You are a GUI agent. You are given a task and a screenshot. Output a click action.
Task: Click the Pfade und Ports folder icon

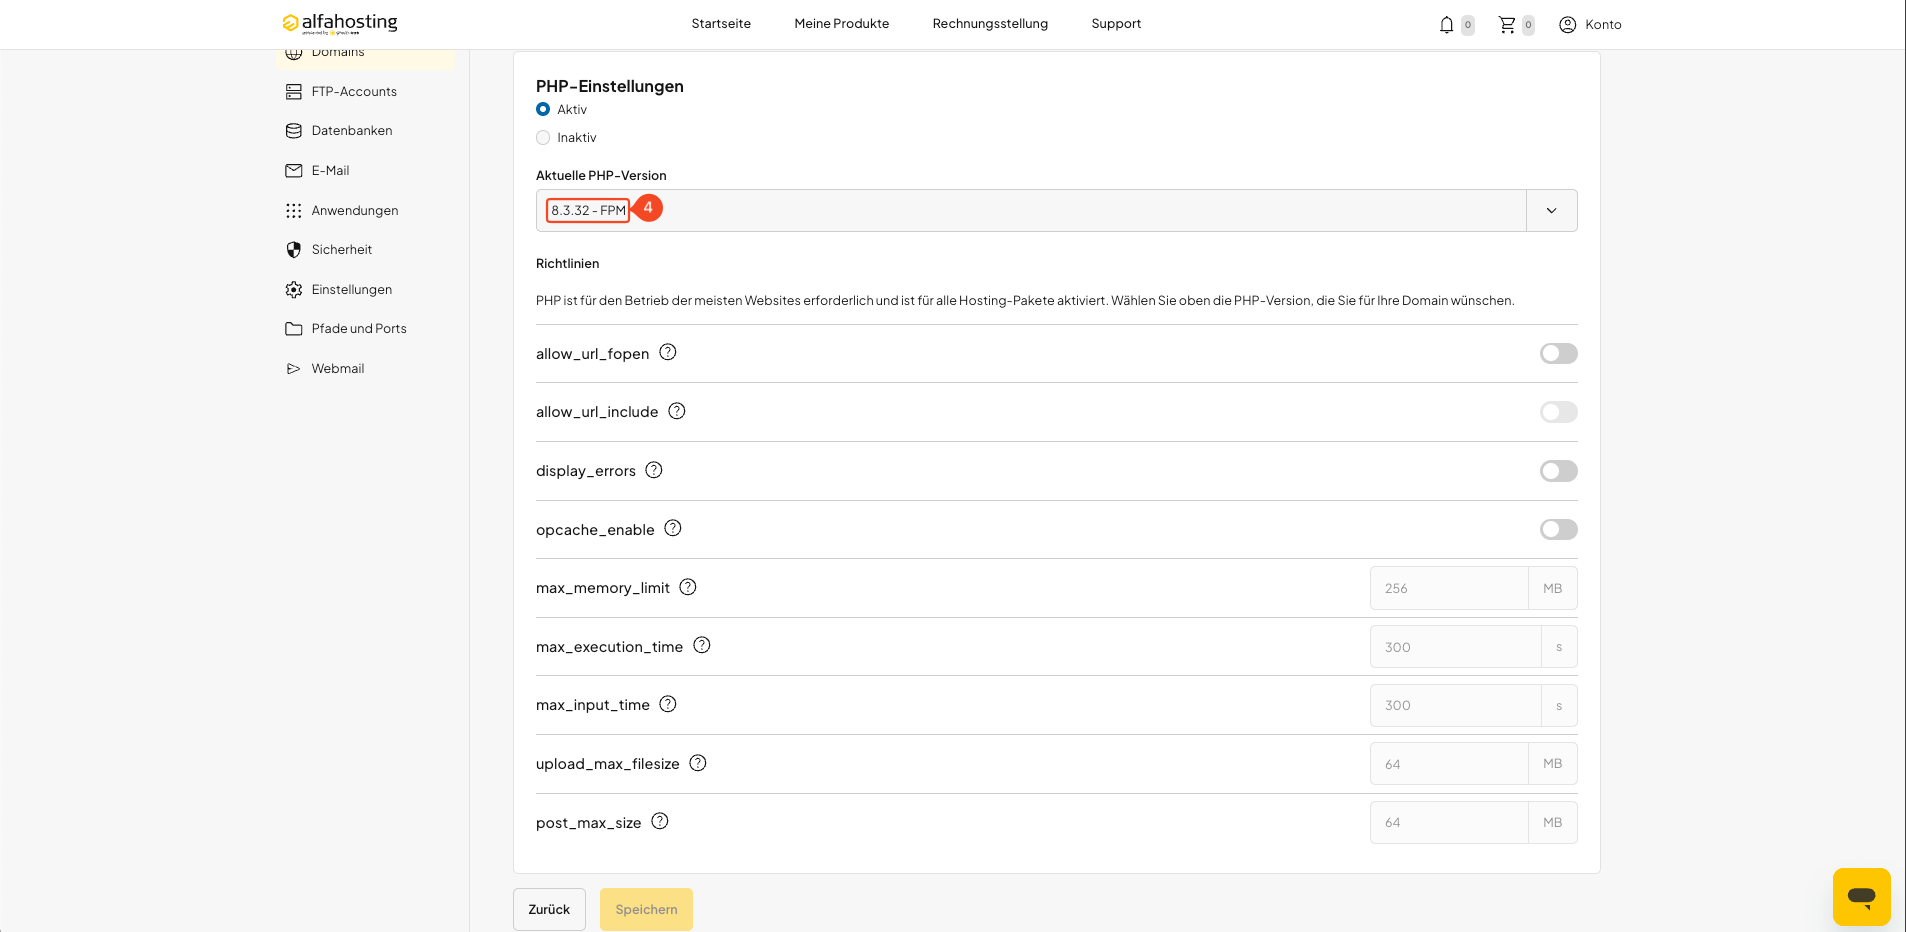click(x=293, y=328)
